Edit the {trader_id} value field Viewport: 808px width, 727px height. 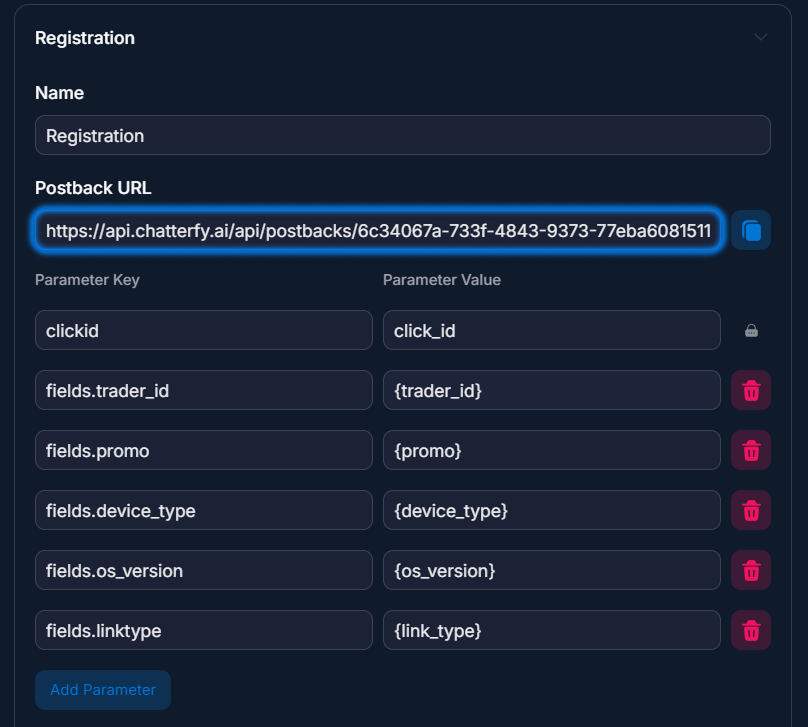click(x=552, y=391)
